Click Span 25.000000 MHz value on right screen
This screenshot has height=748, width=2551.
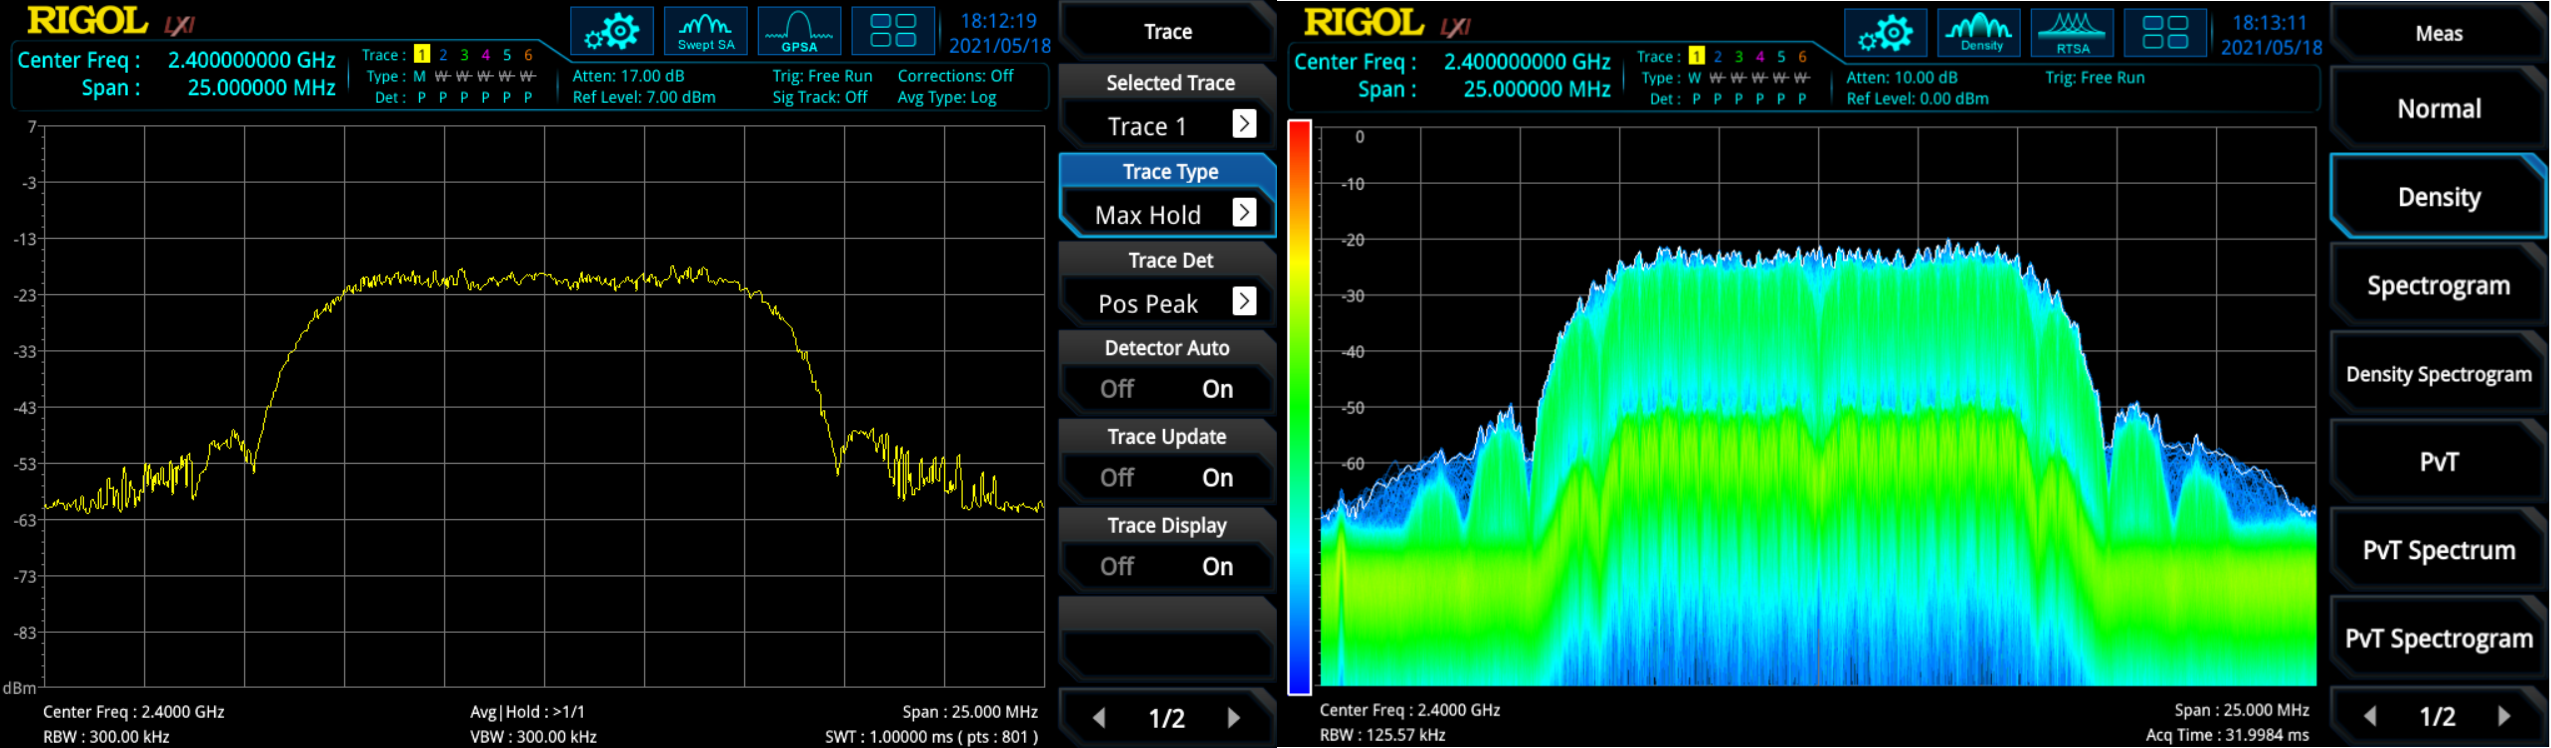(x=1537, y=90)
